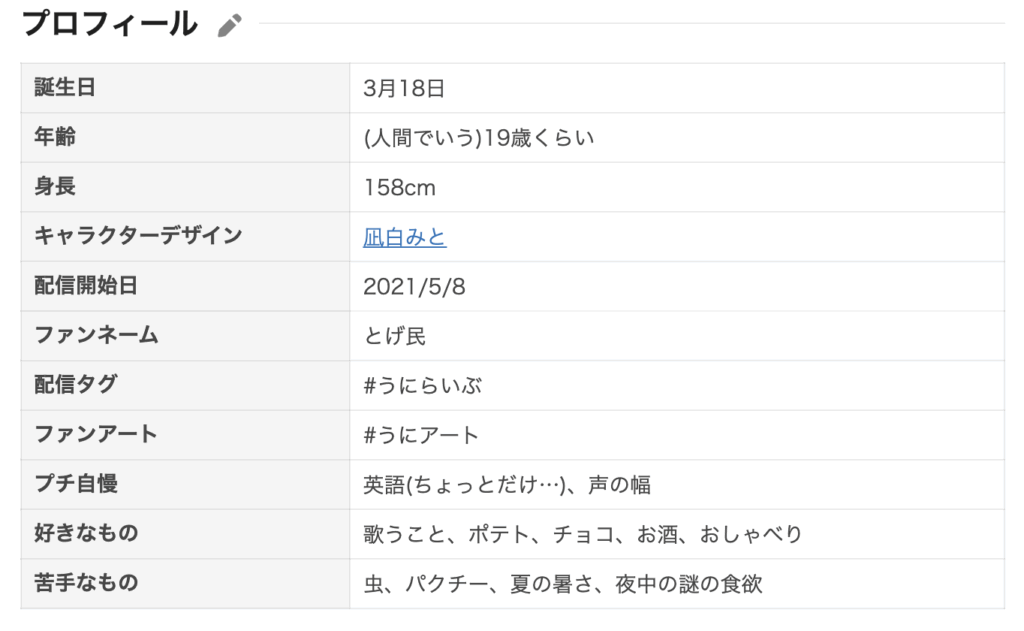Click the debut date 2021/5/8
The image size is (1024, 631).
tap(415, 287)
